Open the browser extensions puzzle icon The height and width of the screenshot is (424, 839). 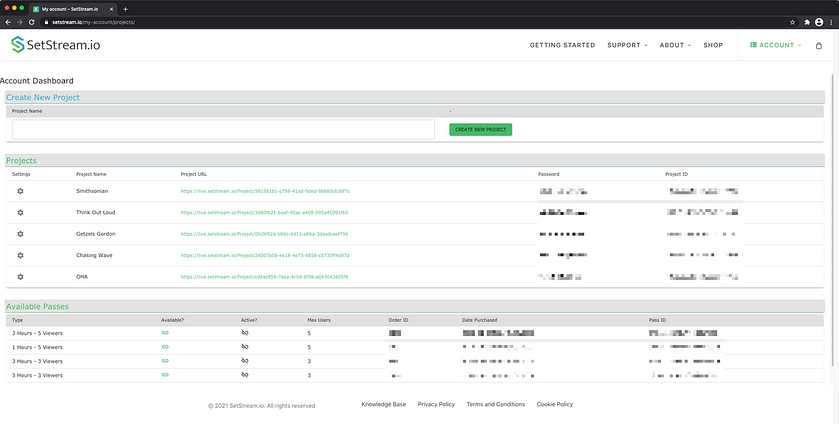[807, 22]
